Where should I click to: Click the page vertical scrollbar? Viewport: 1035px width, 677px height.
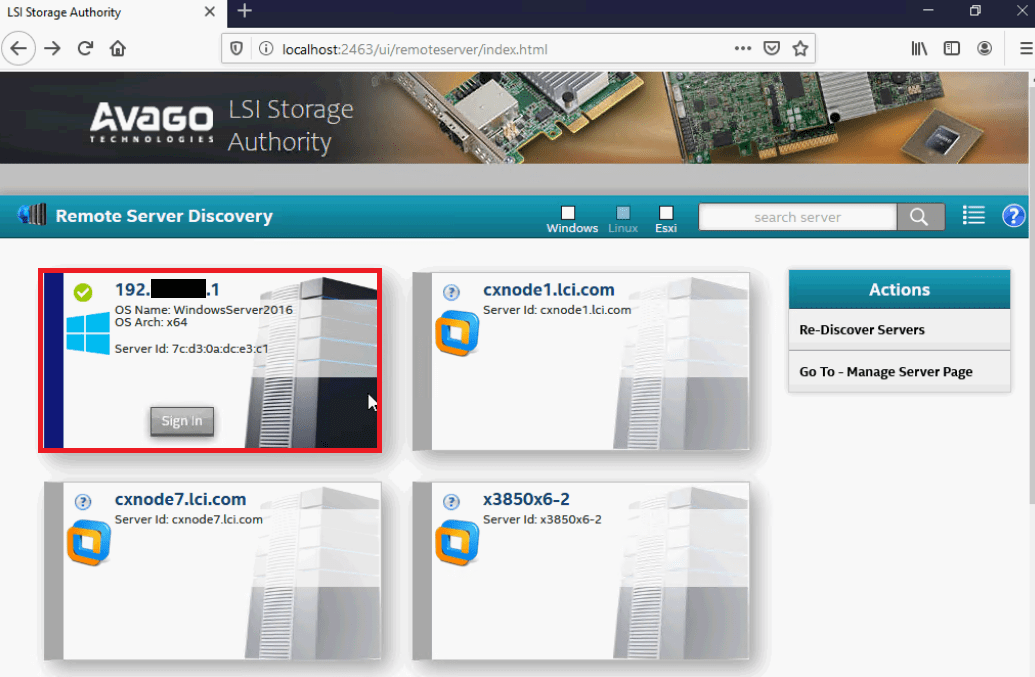(1031, 290)
